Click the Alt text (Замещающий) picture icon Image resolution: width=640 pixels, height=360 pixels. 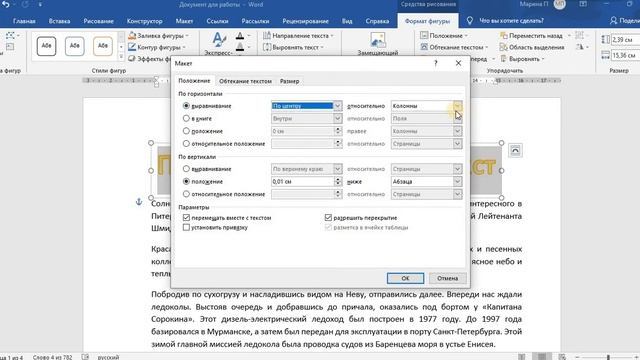(378, 41)
